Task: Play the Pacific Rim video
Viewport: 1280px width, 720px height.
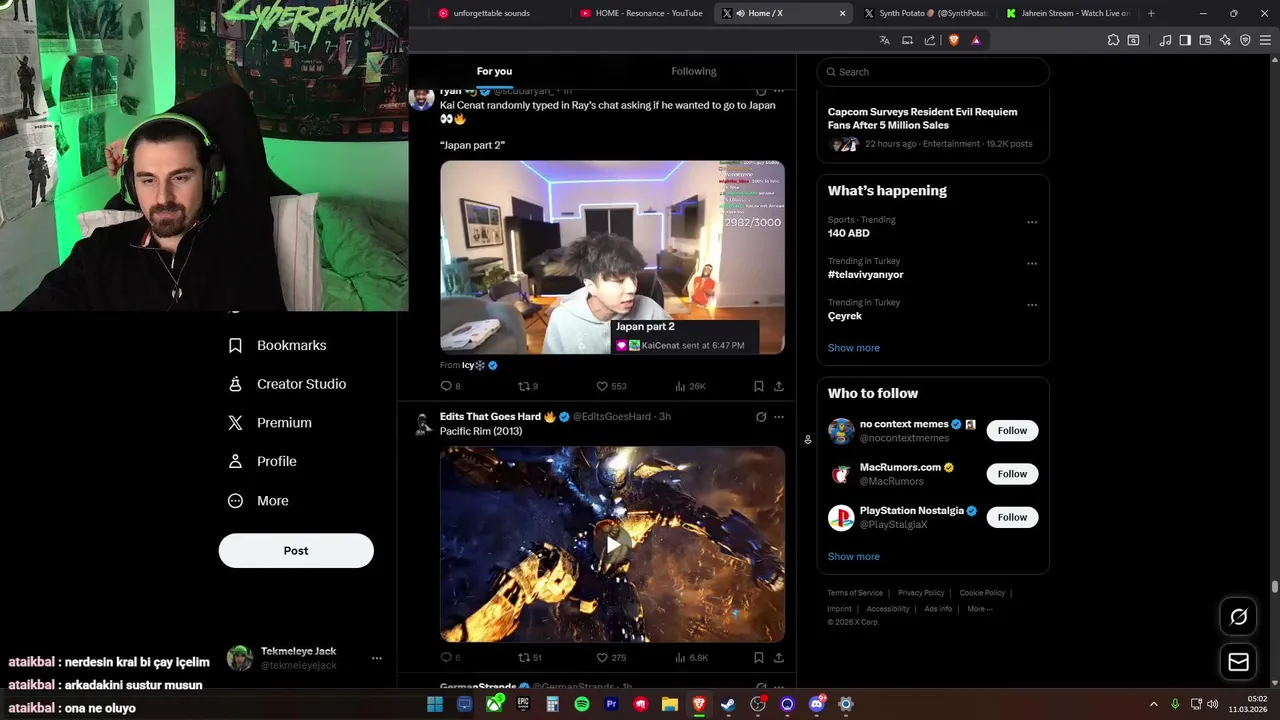Action: [612, 544]
